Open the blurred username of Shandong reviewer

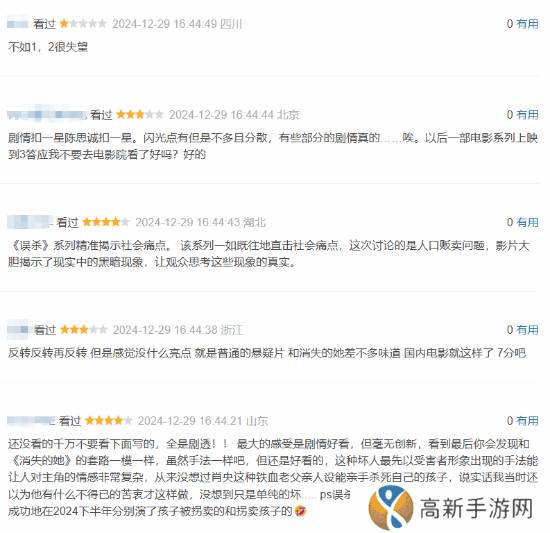[x=31, y=420]
